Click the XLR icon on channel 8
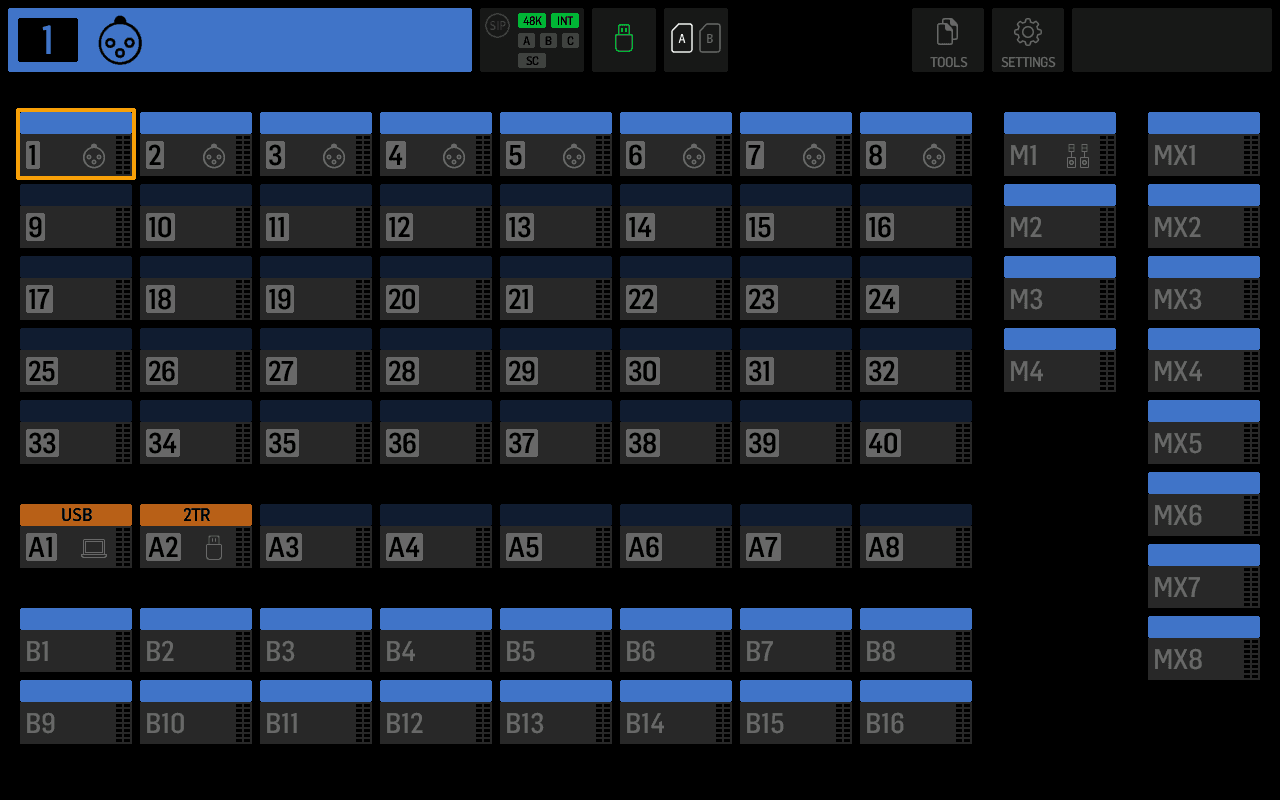Image resolution: width=1280 pixels, height=800 pixels. [934, 156]
